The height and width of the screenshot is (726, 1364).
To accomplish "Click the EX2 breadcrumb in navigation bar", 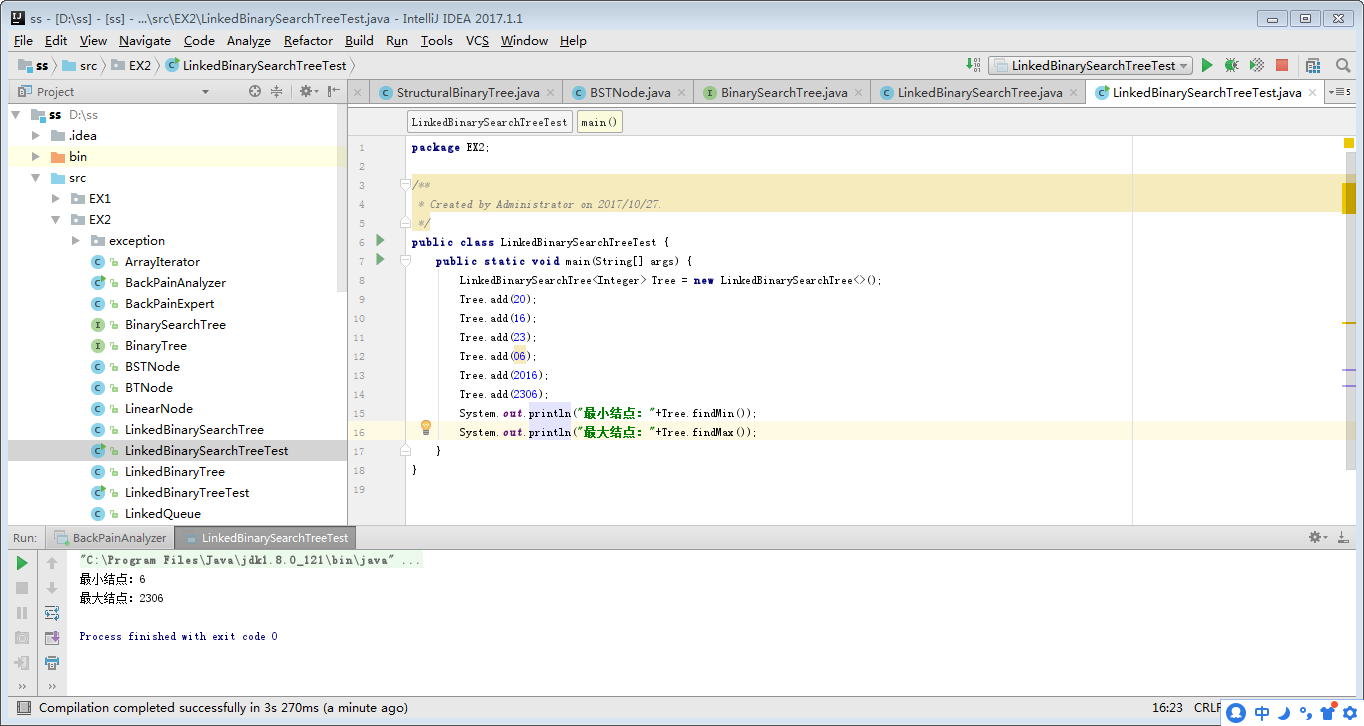I will point(131,65).
